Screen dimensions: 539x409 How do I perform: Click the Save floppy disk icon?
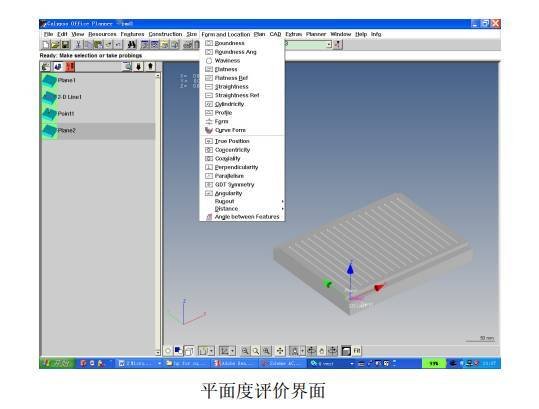(x=65, y=45)
